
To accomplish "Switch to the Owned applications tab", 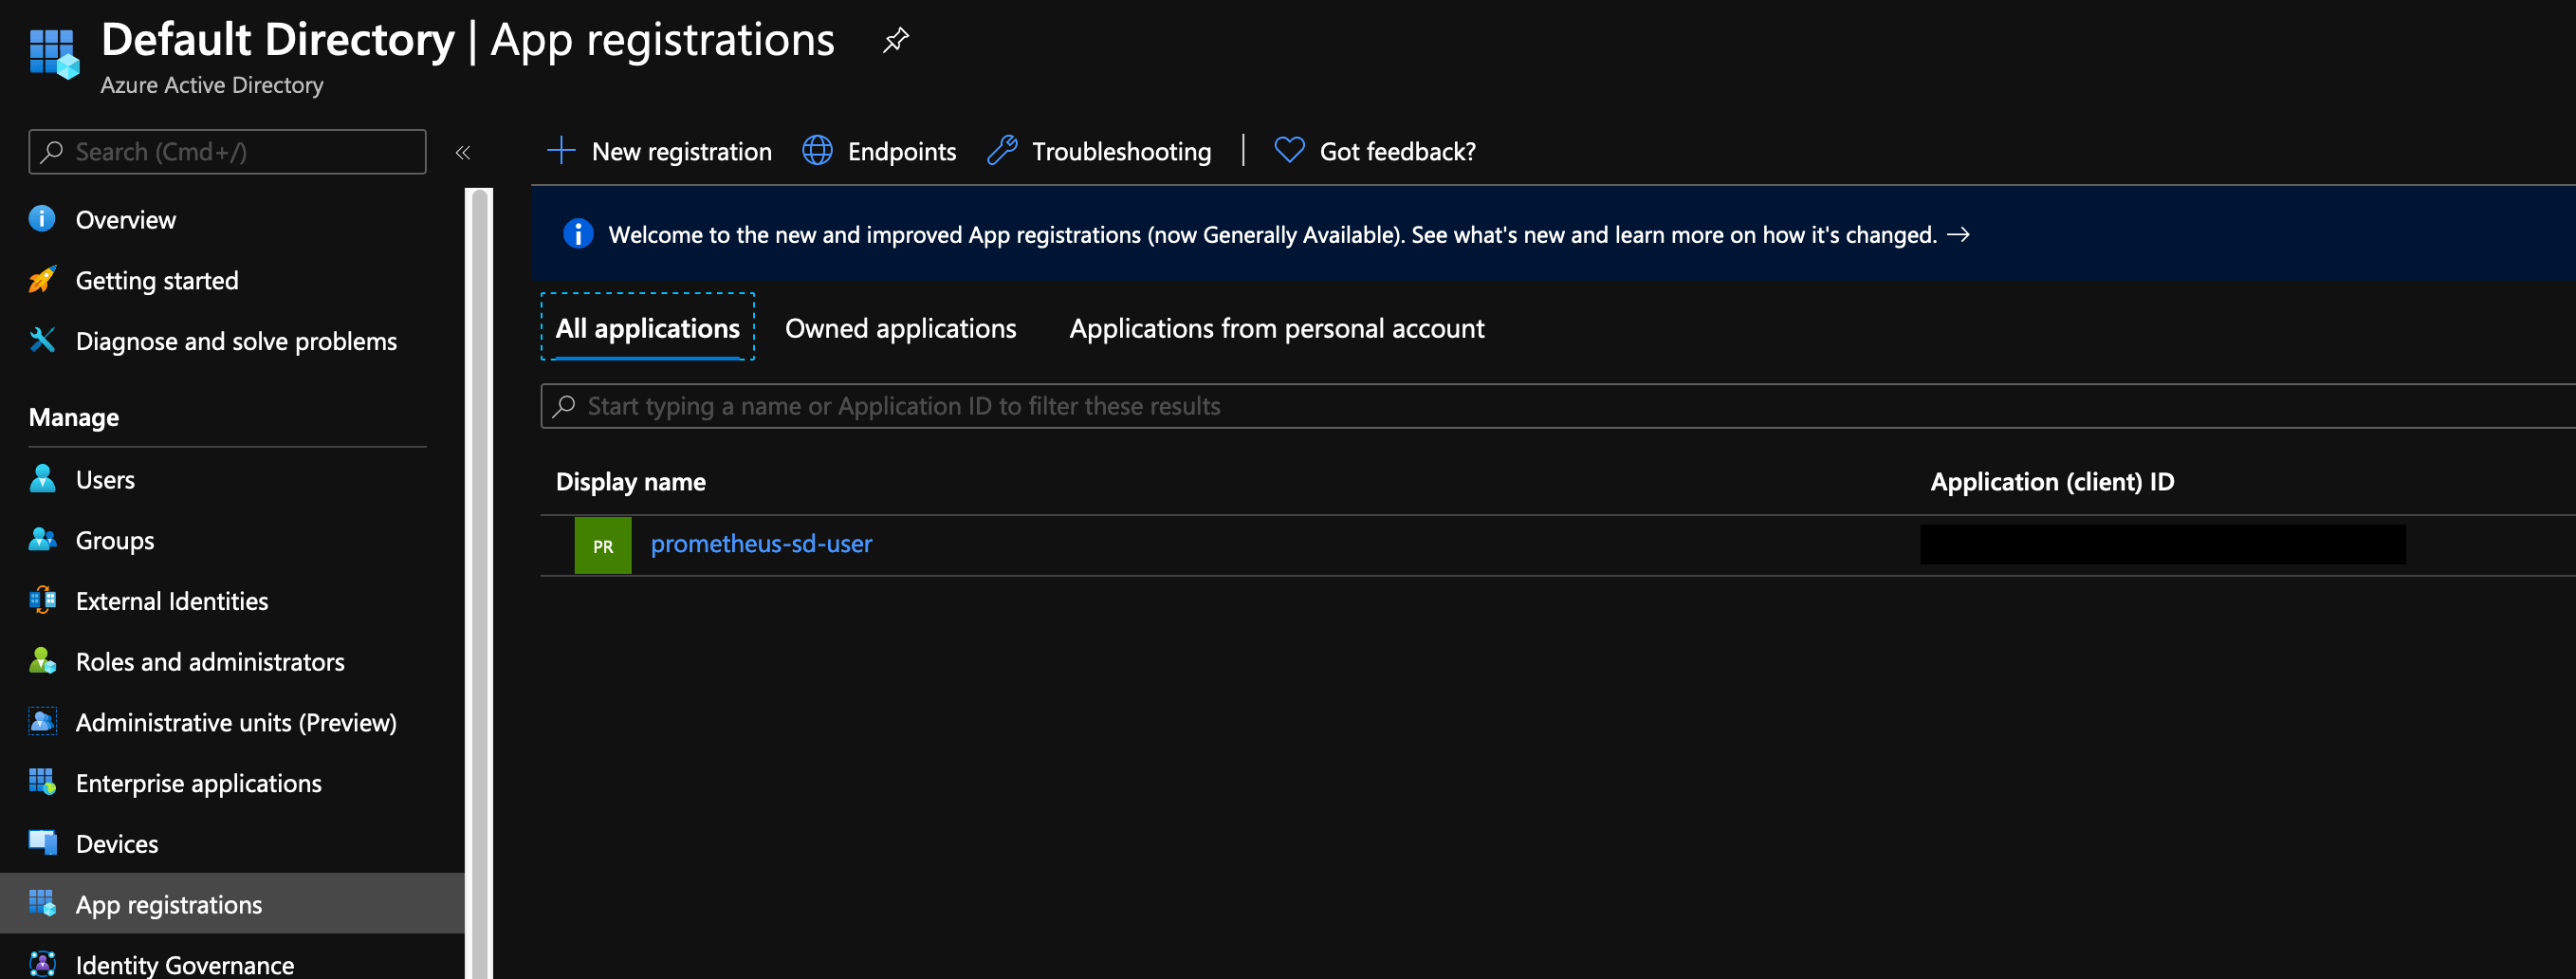I will [900, 328].
